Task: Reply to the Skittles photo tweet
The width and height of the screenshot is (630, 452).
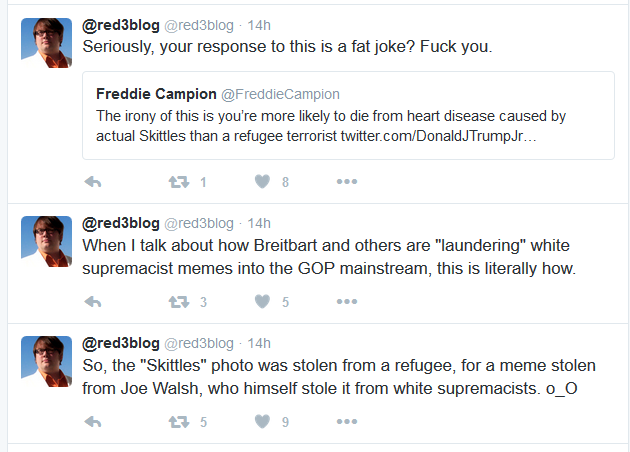Action: tap(93, 422)
